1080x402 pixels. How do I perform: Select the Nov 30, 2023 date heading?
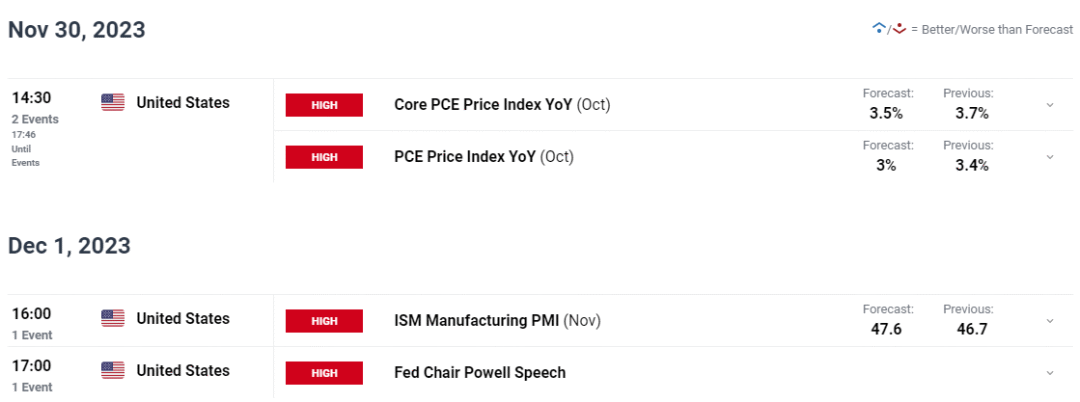[77, 30]
